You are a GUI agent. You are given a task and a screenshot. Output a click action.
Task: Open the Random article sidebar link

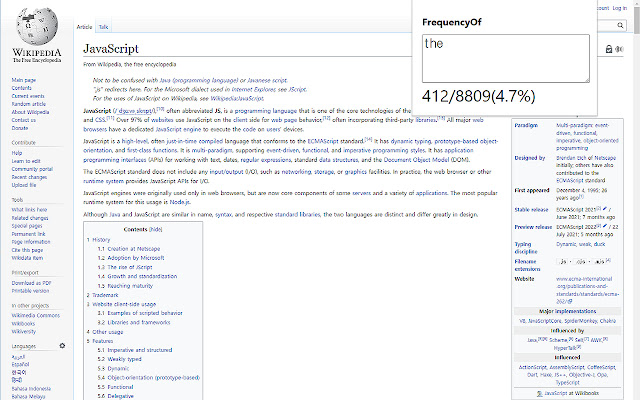[29, 104]
